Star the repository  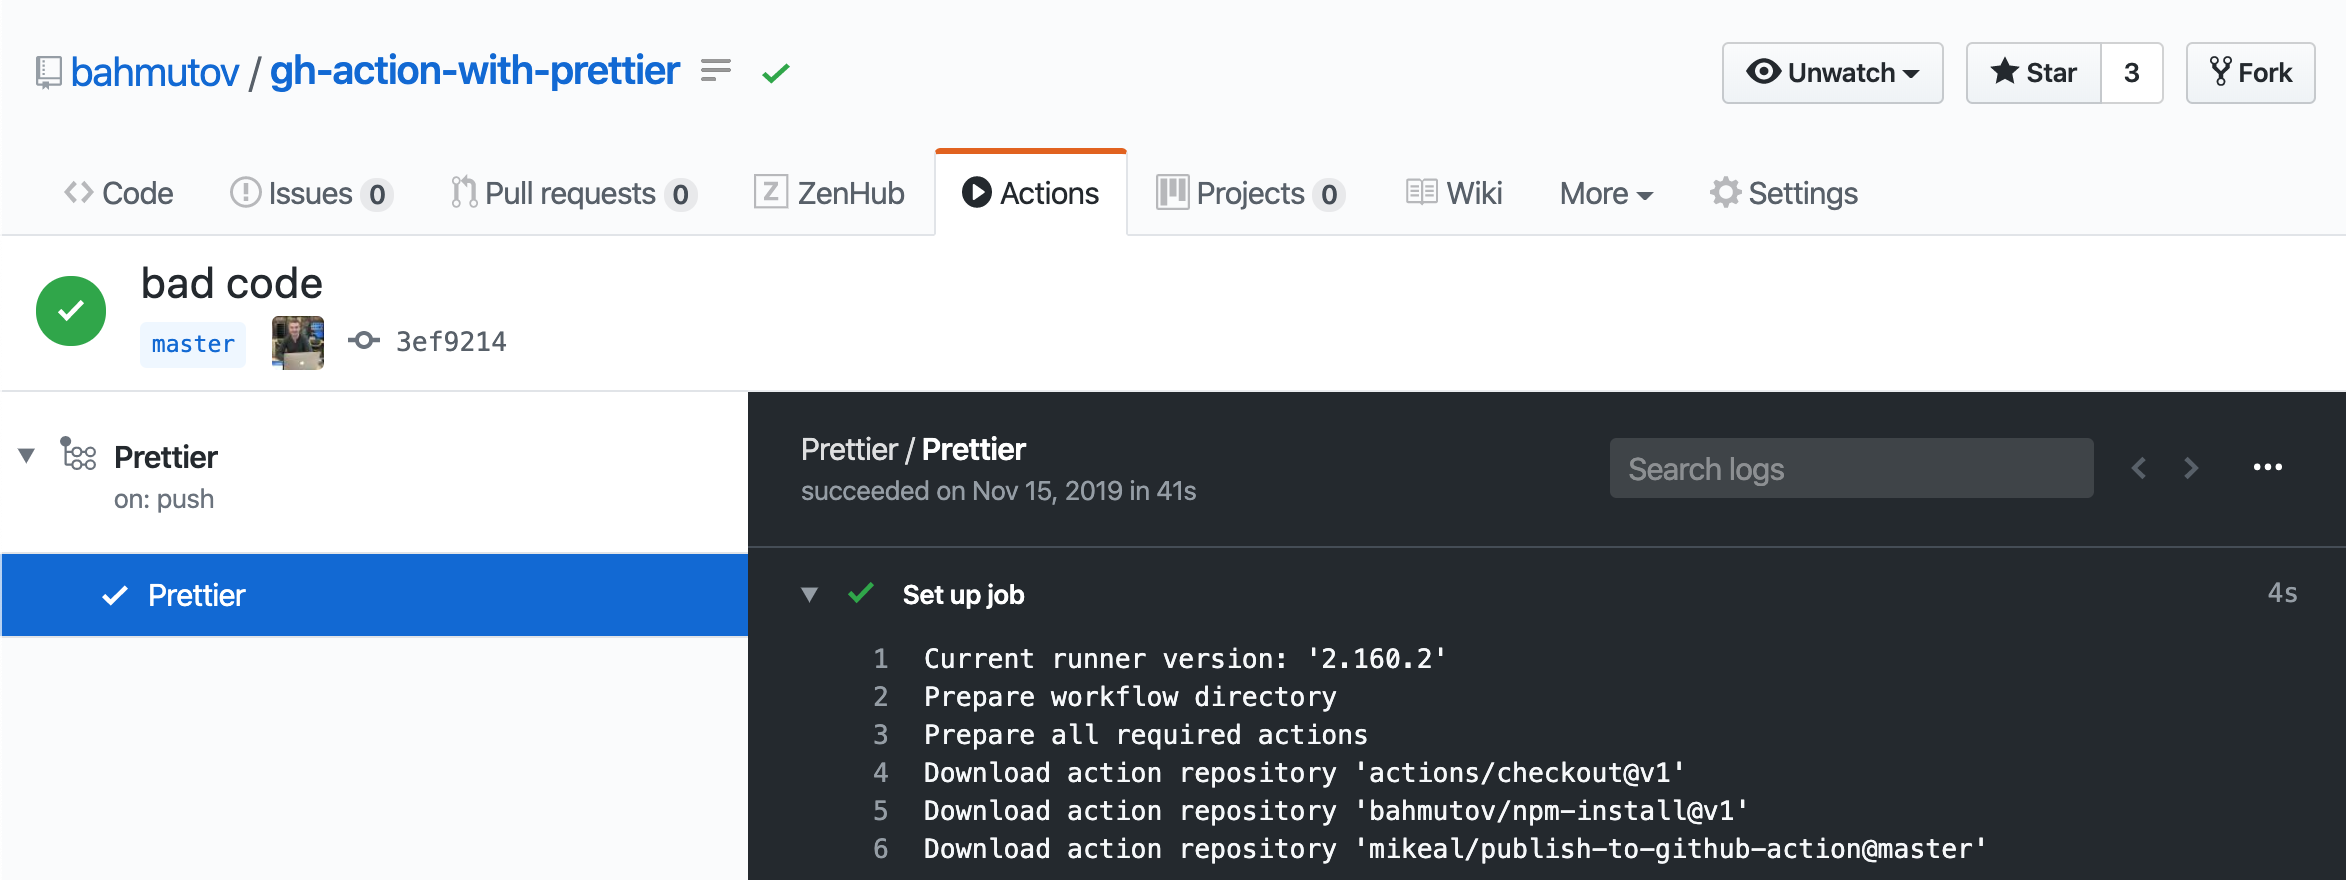point(2034,73)
